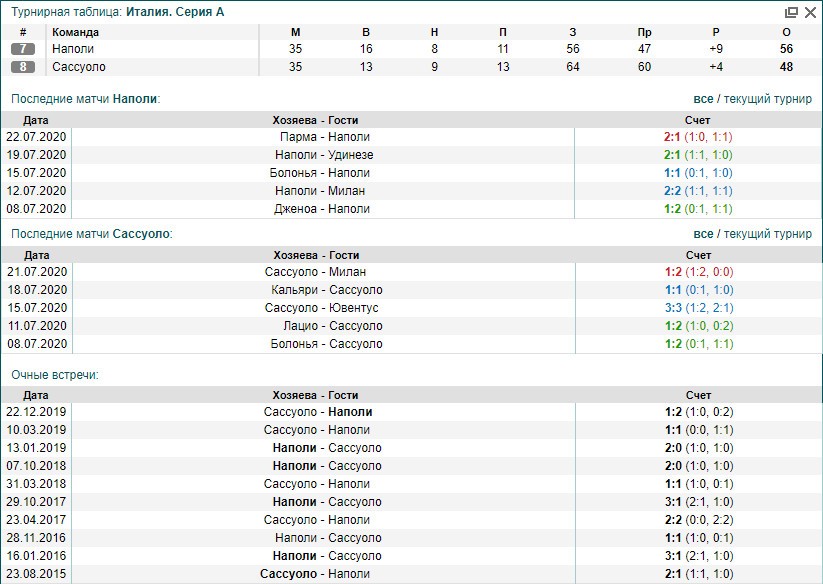Show all matches link for Наполи's last matches
The height and width of the screenshot is (584, 823).
point(703,99)
